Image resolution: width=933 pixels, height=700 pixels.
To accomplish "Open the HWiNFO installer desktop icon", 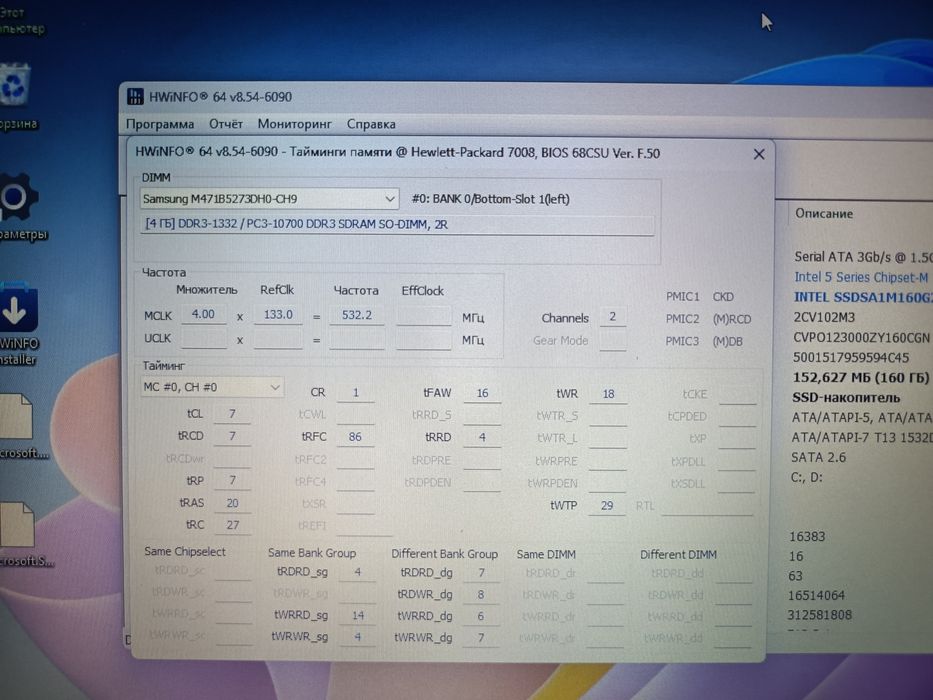I will click(x=18, y=308).
